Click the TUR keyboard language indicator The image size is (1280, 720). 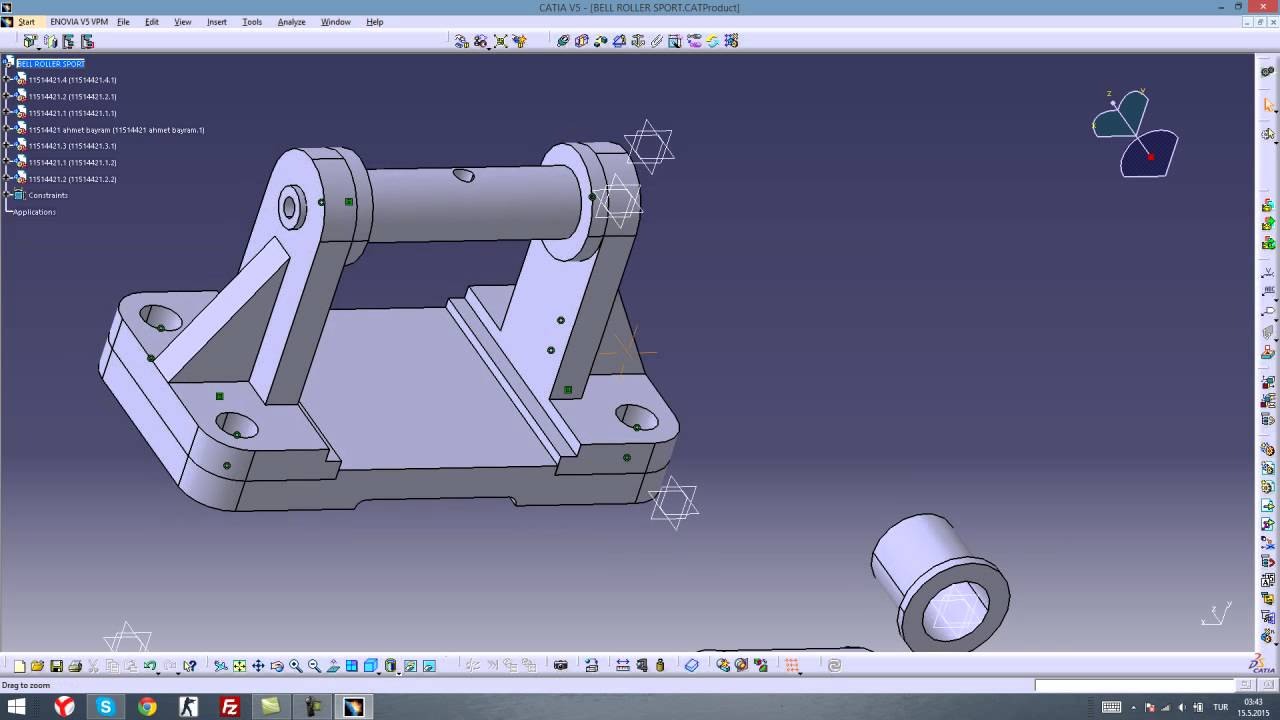tap(1220, 707)
